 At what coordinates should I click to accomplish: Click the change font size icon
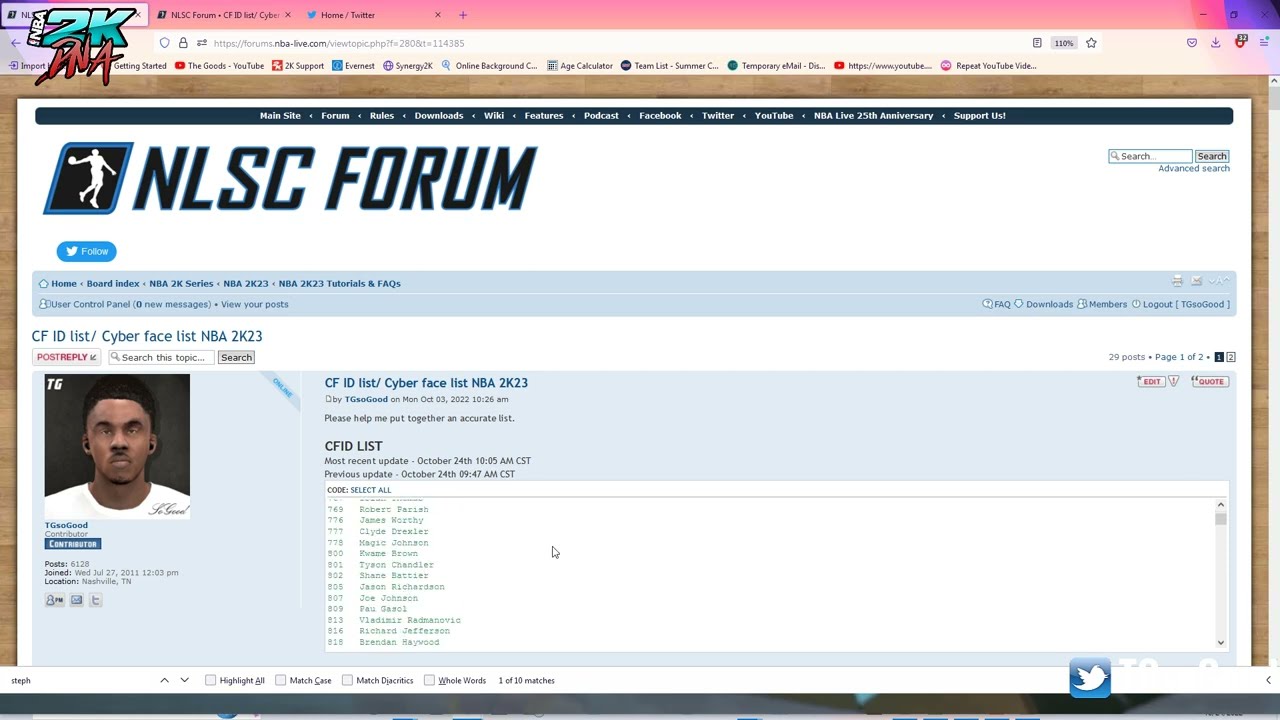1218,282
